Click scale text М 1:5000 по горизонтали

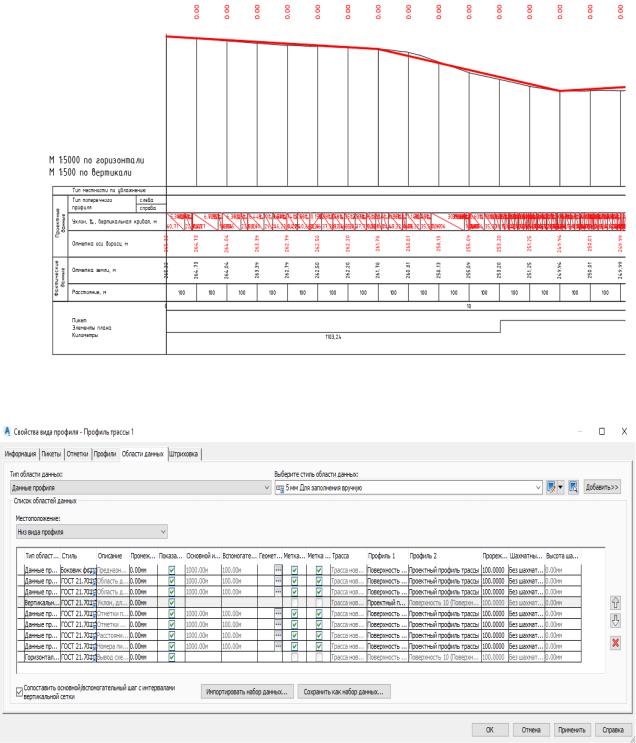point(97,160)
